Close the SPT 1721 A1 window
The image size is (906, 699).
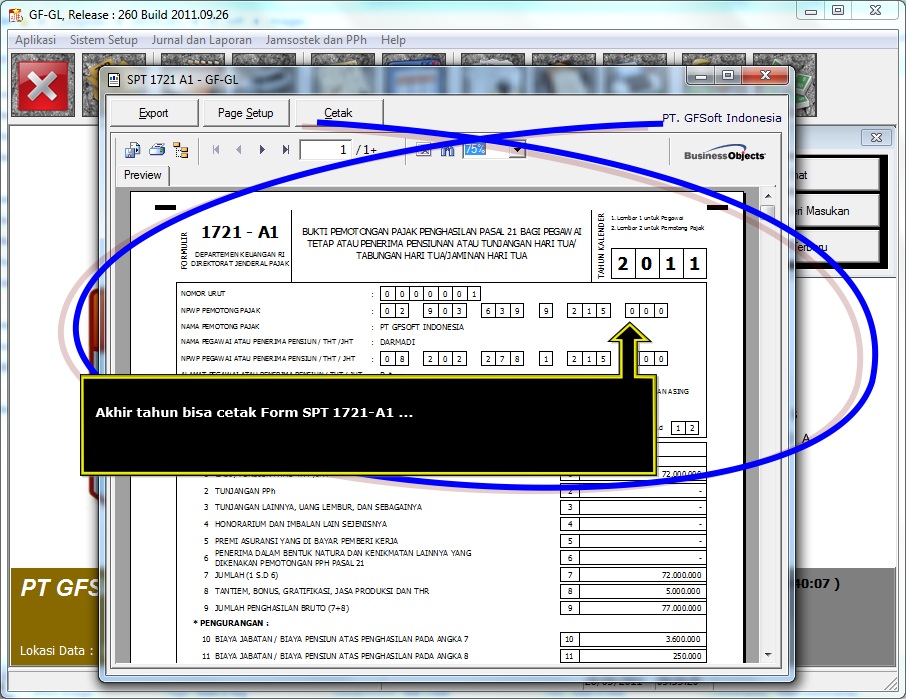pyautogui.click(x=766, y=76)
